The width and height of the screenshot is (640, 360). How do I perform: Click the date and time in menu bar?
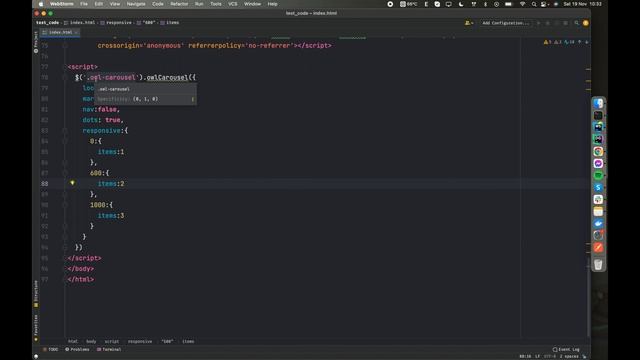click(x=582, y=4)
